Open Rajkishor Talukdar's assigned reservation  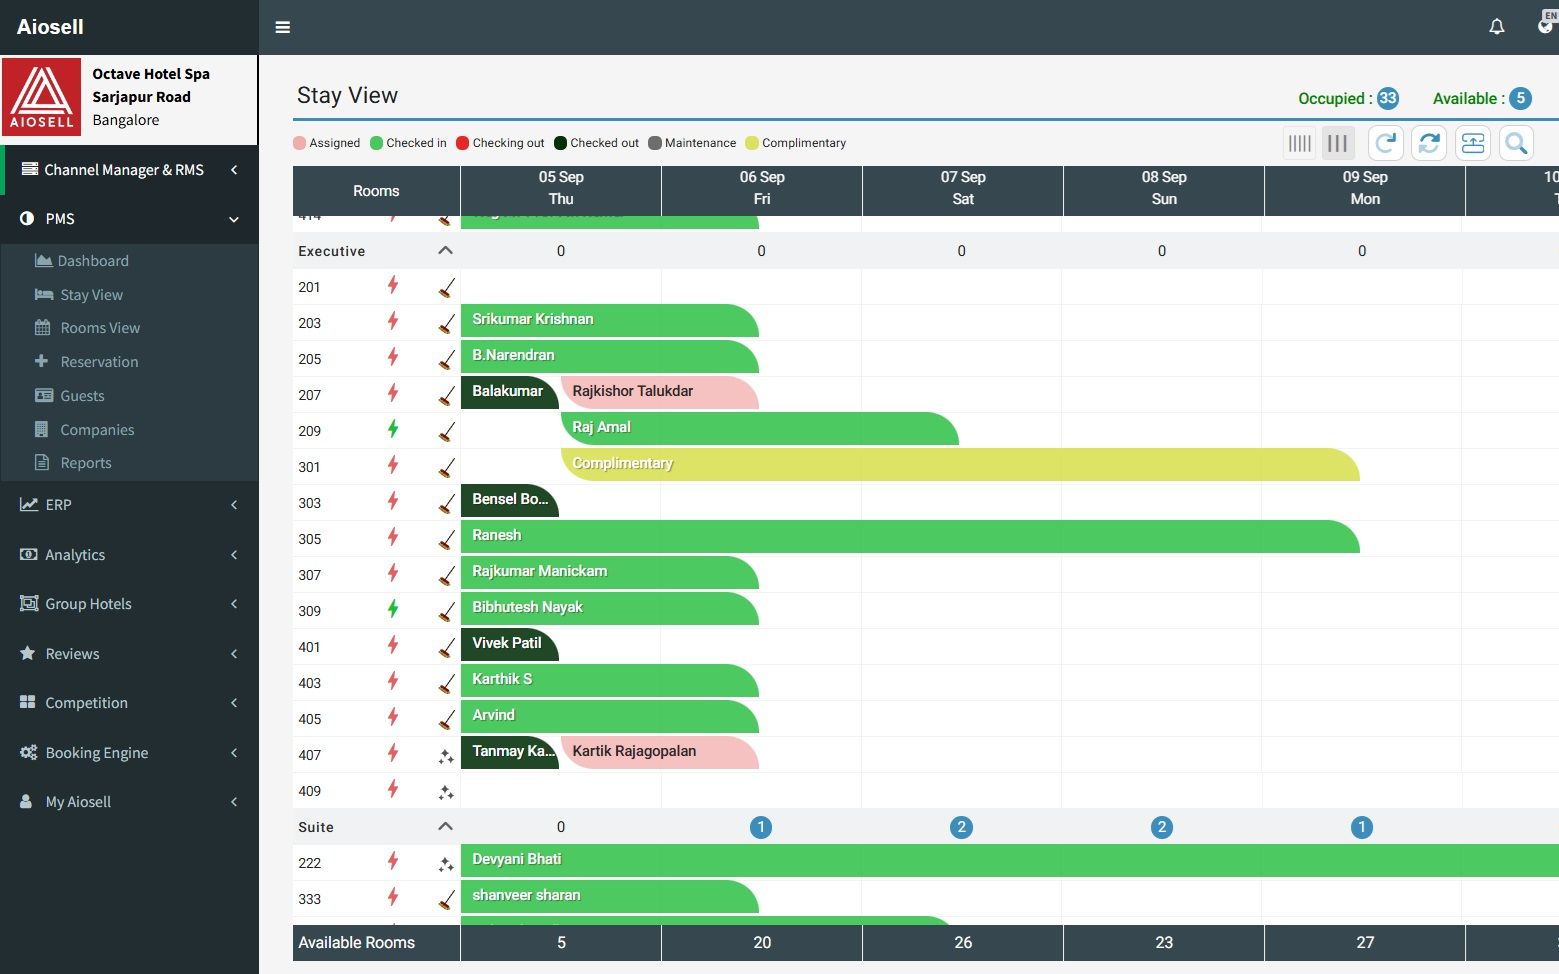[658, 392]
